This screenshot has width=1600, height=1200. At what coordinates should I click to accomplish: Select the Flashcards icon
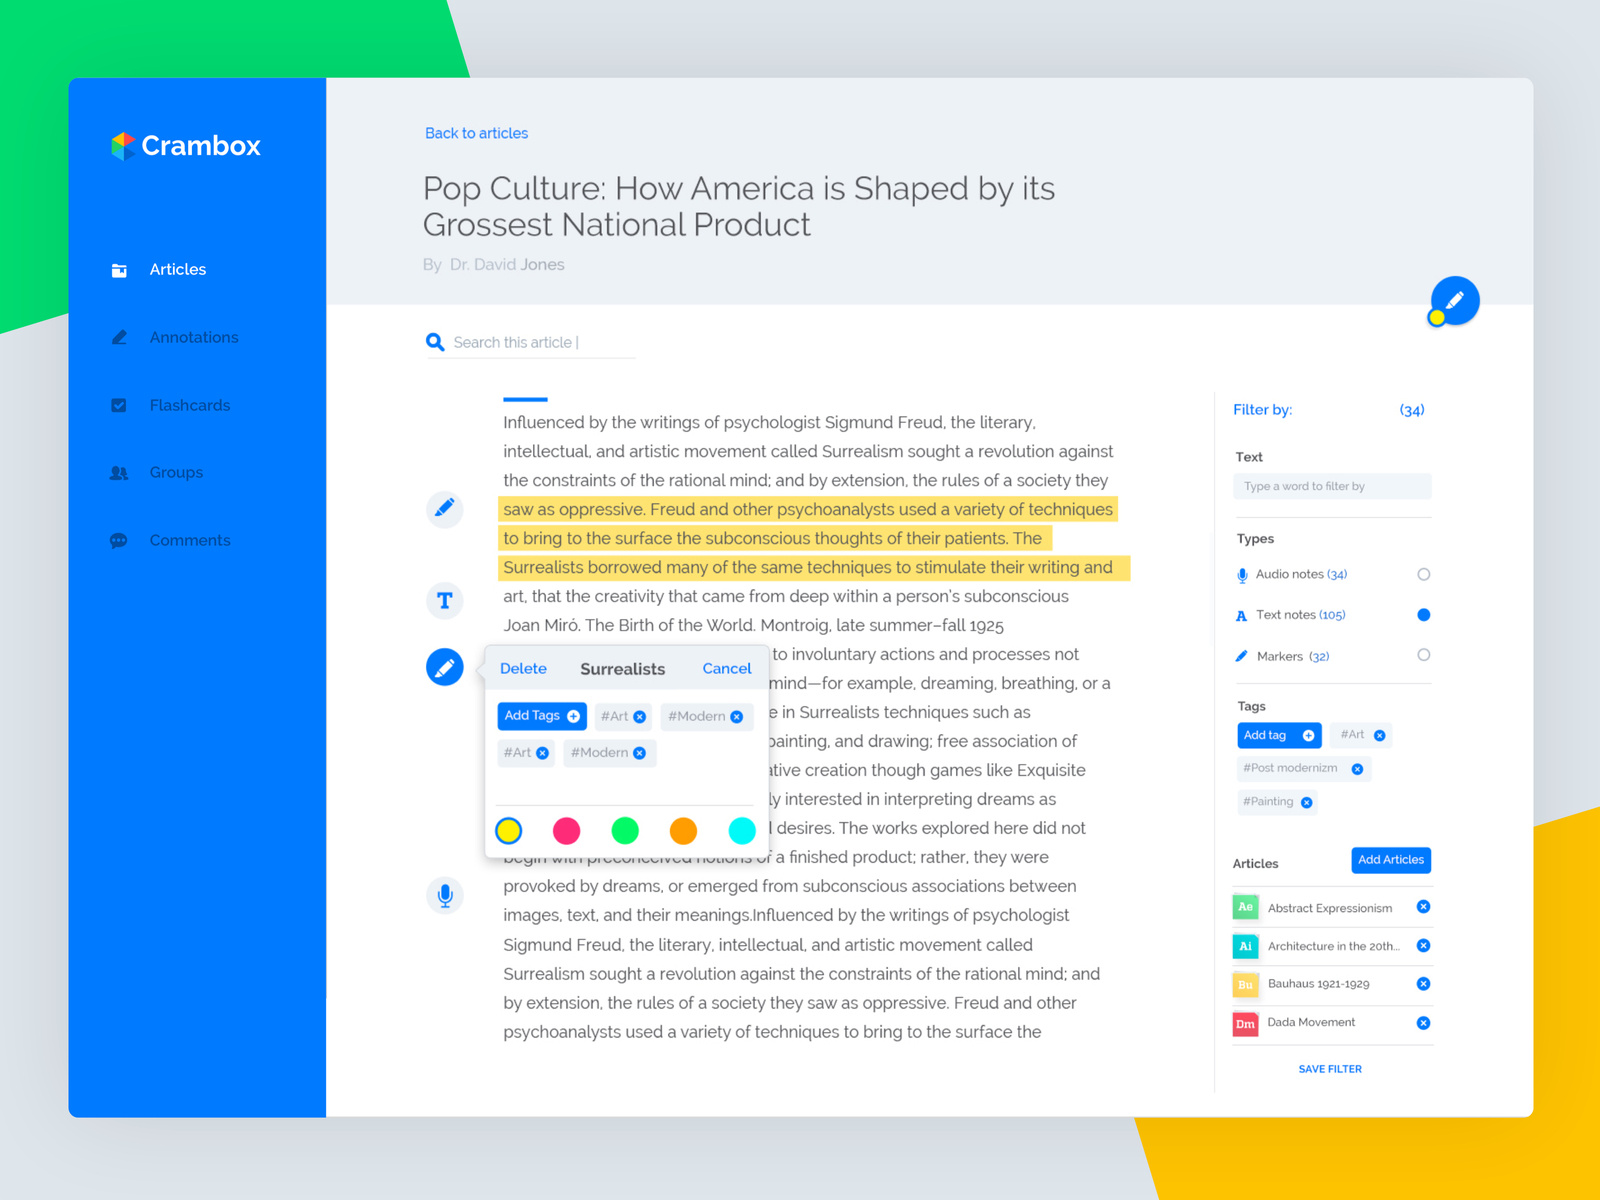(x=119, y=405)
